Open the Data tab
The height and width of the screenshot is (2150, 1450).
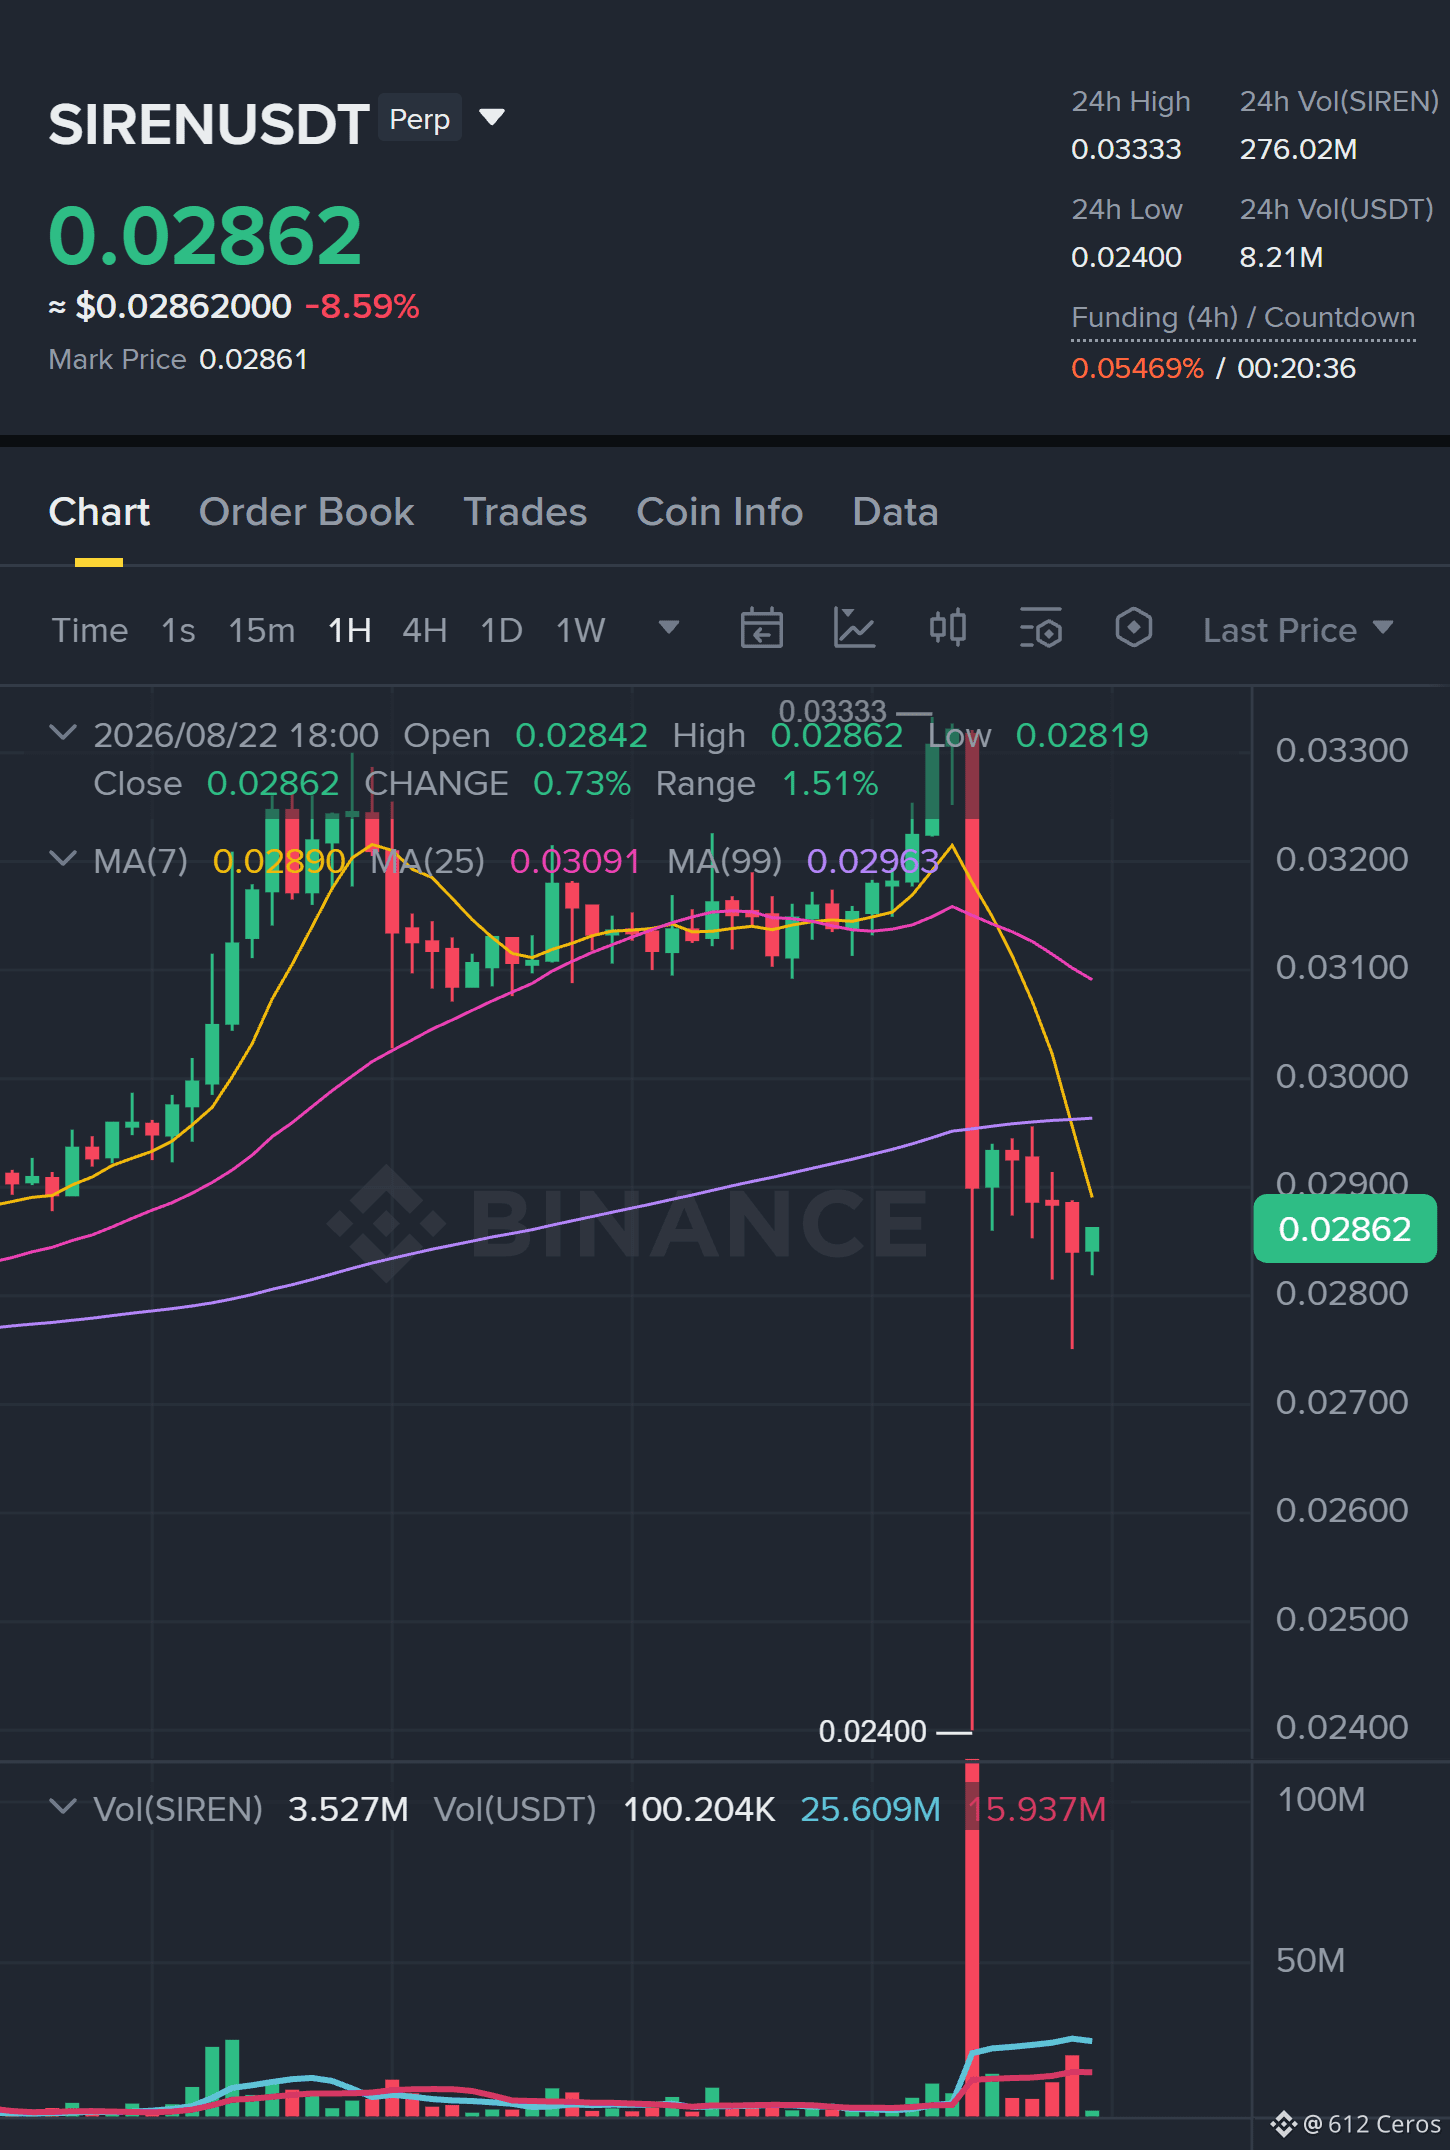pos(895,512)
